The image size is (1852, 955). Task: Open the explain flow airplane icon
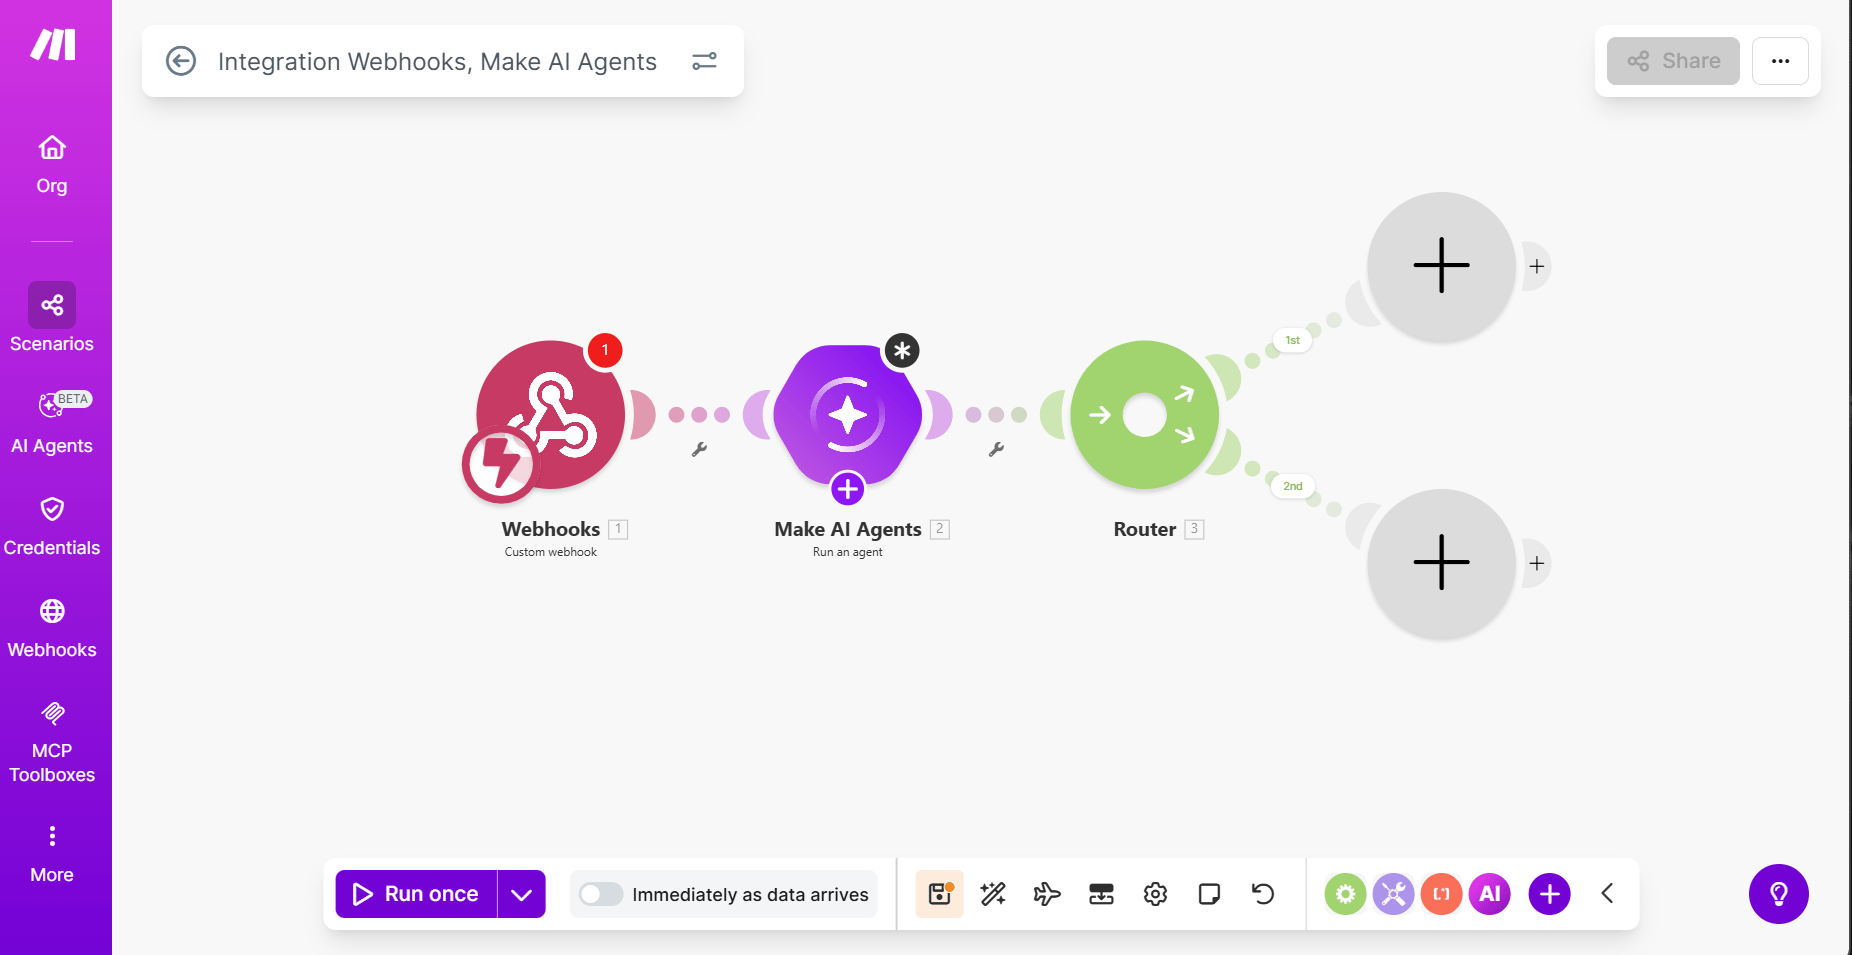click(1047, 894)
